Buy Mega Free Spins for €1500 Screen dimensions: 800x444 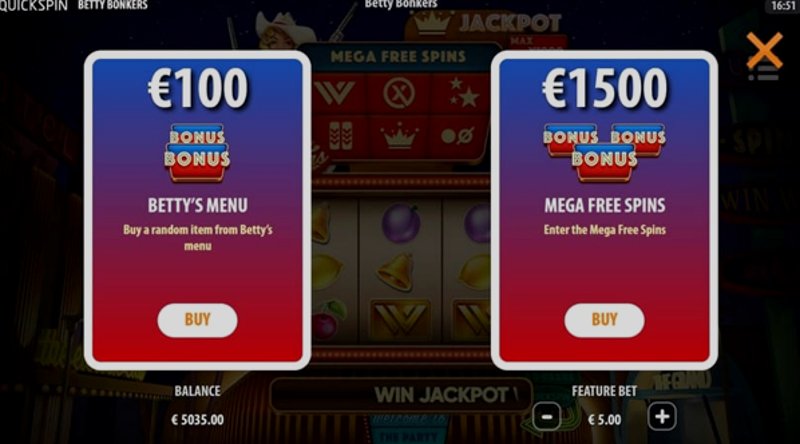[x=604, y=320]
